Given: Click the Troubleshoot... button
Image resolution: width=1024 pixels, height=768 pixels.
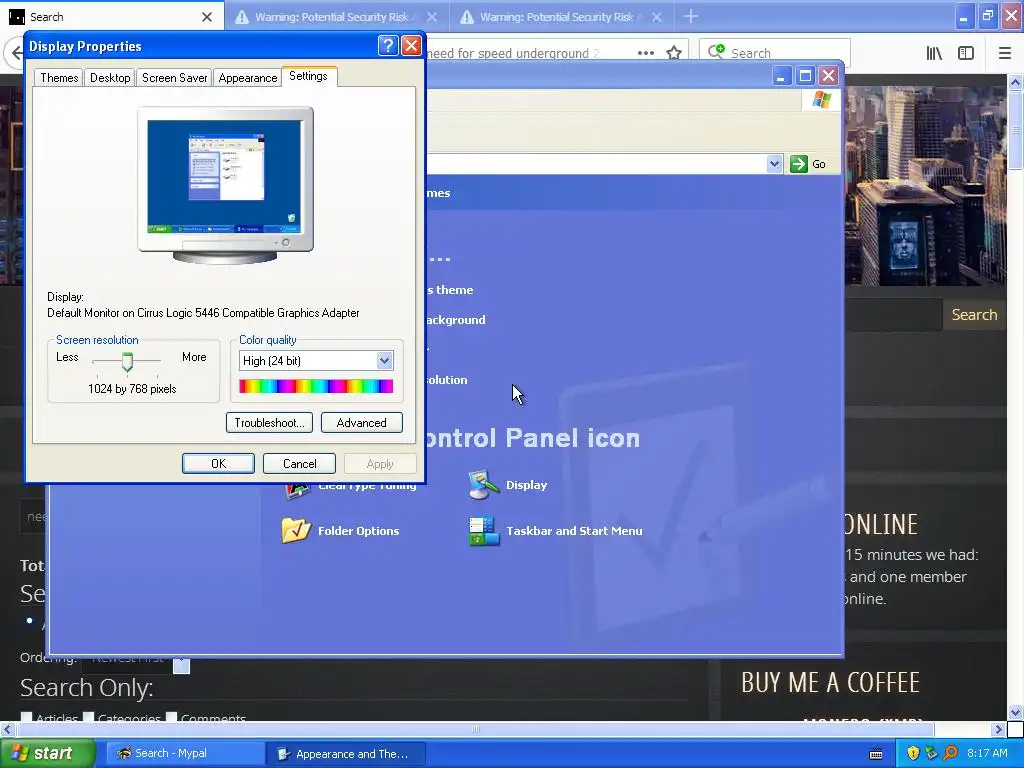Looking at the screenshot, I should tap(269, 423).
